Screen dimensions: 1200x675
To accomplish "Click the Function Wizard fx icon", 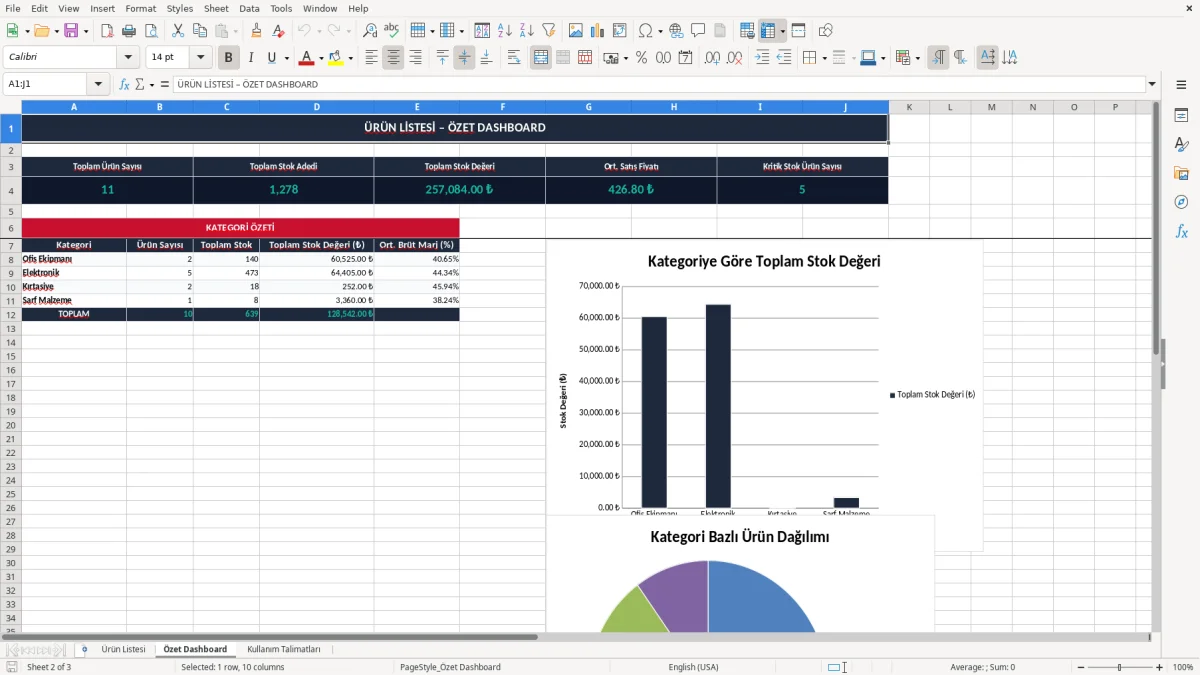I will pos(124,85).
